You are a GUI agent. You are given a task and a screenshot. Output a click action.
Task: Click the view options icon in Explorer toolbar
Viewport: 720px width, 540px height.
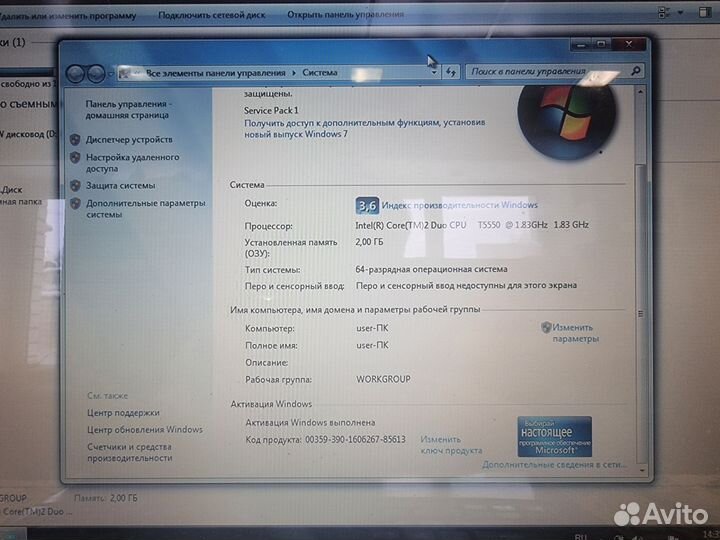click(x=664, y=12)
